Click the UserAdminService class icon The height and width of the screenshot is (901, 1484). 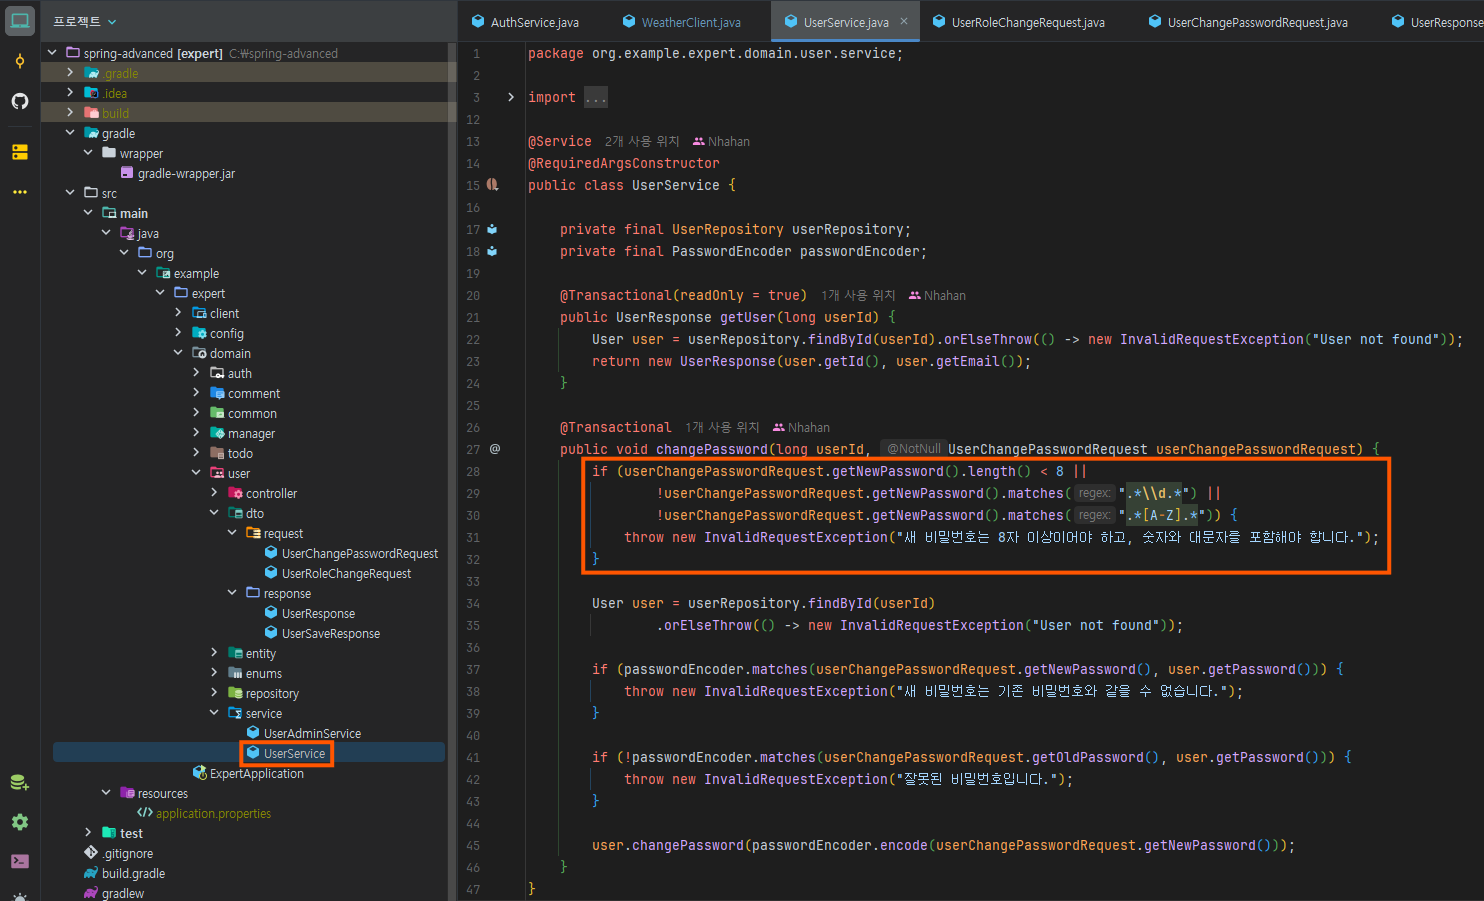253,733
